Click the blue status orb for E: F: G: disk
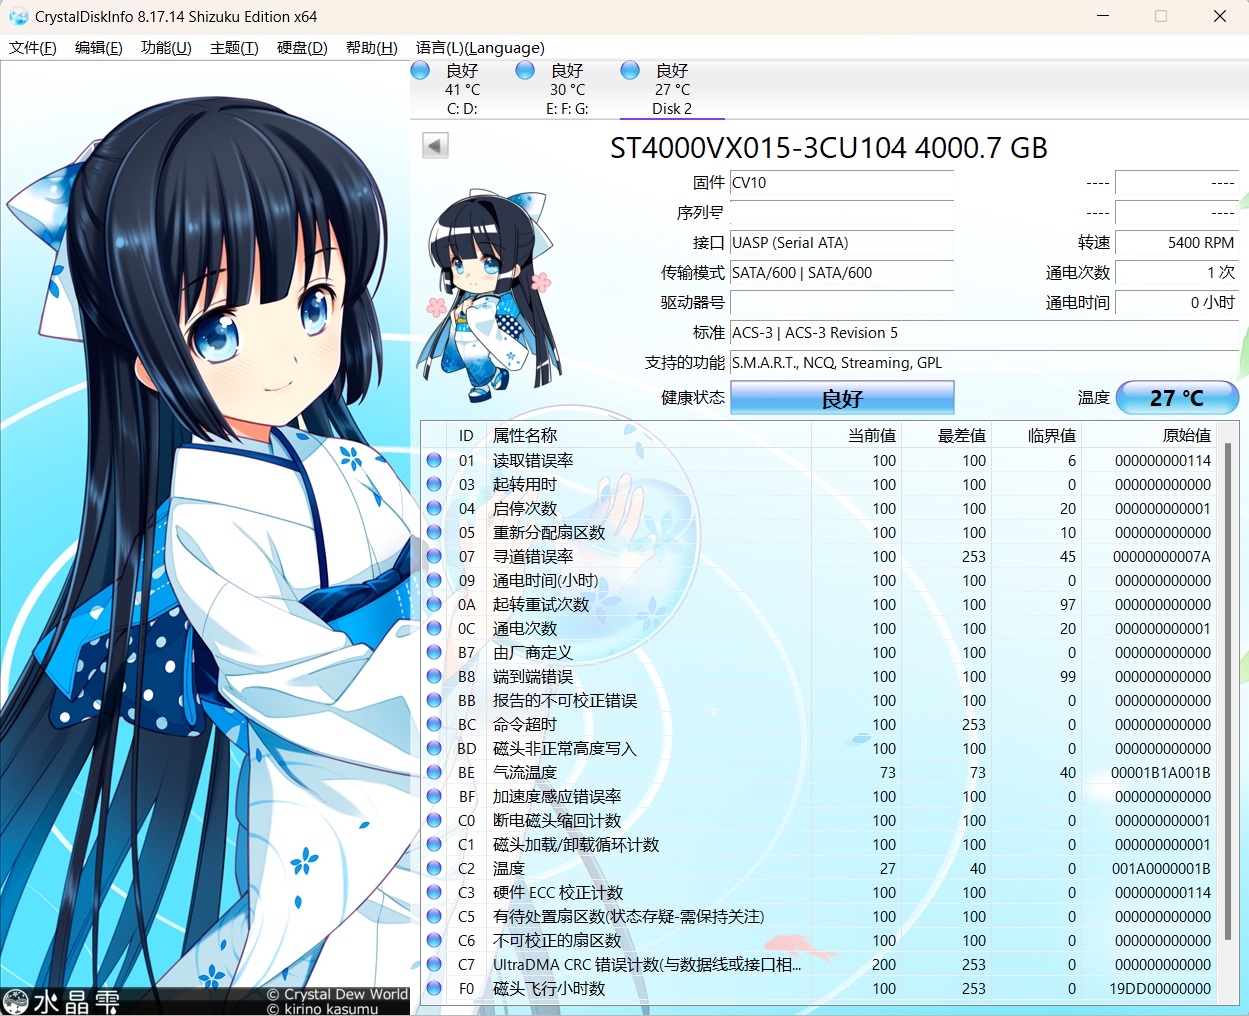The height and width of the screenshot is (1016, 1249). pos(525,70)
